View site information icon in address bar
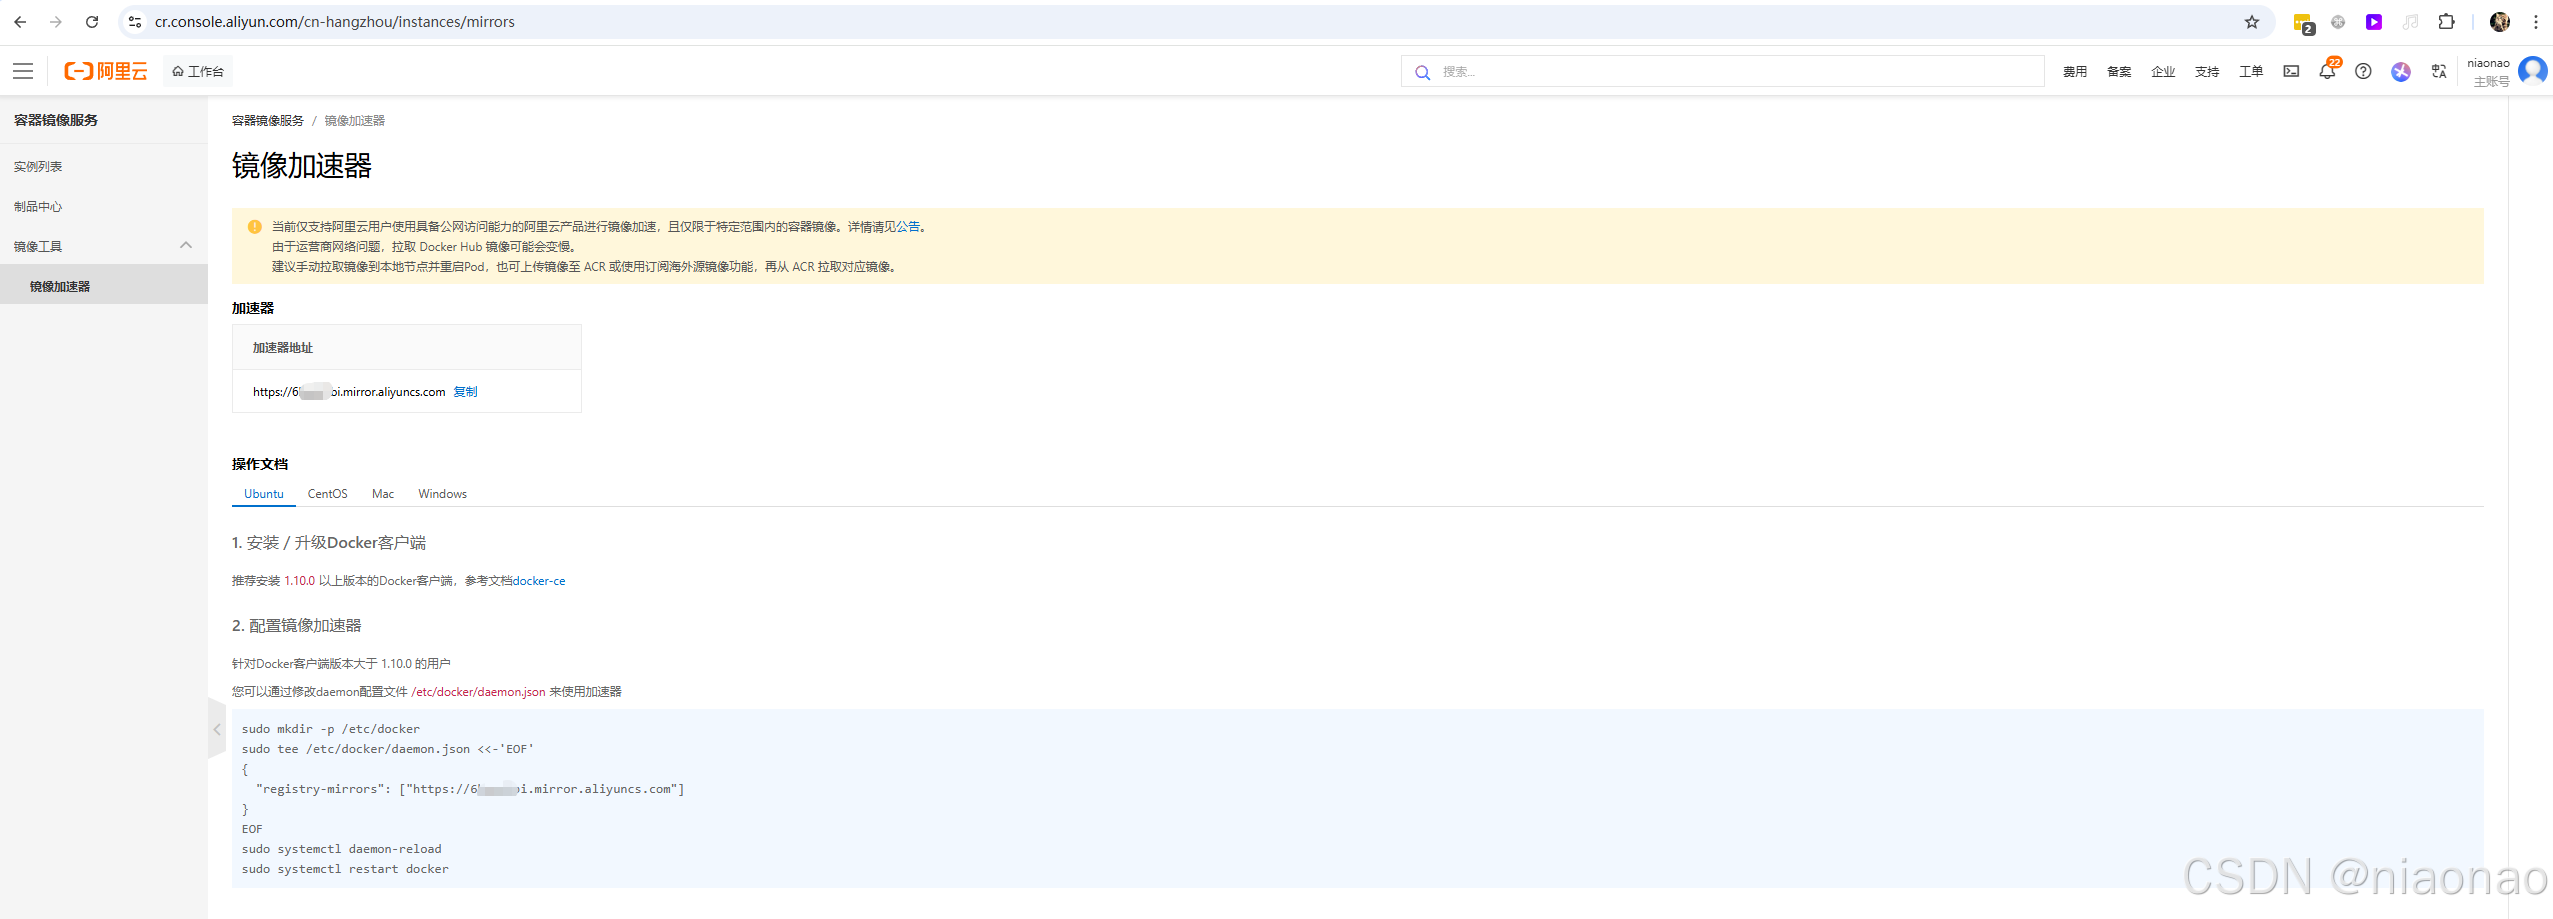 [x=135, y=22]
